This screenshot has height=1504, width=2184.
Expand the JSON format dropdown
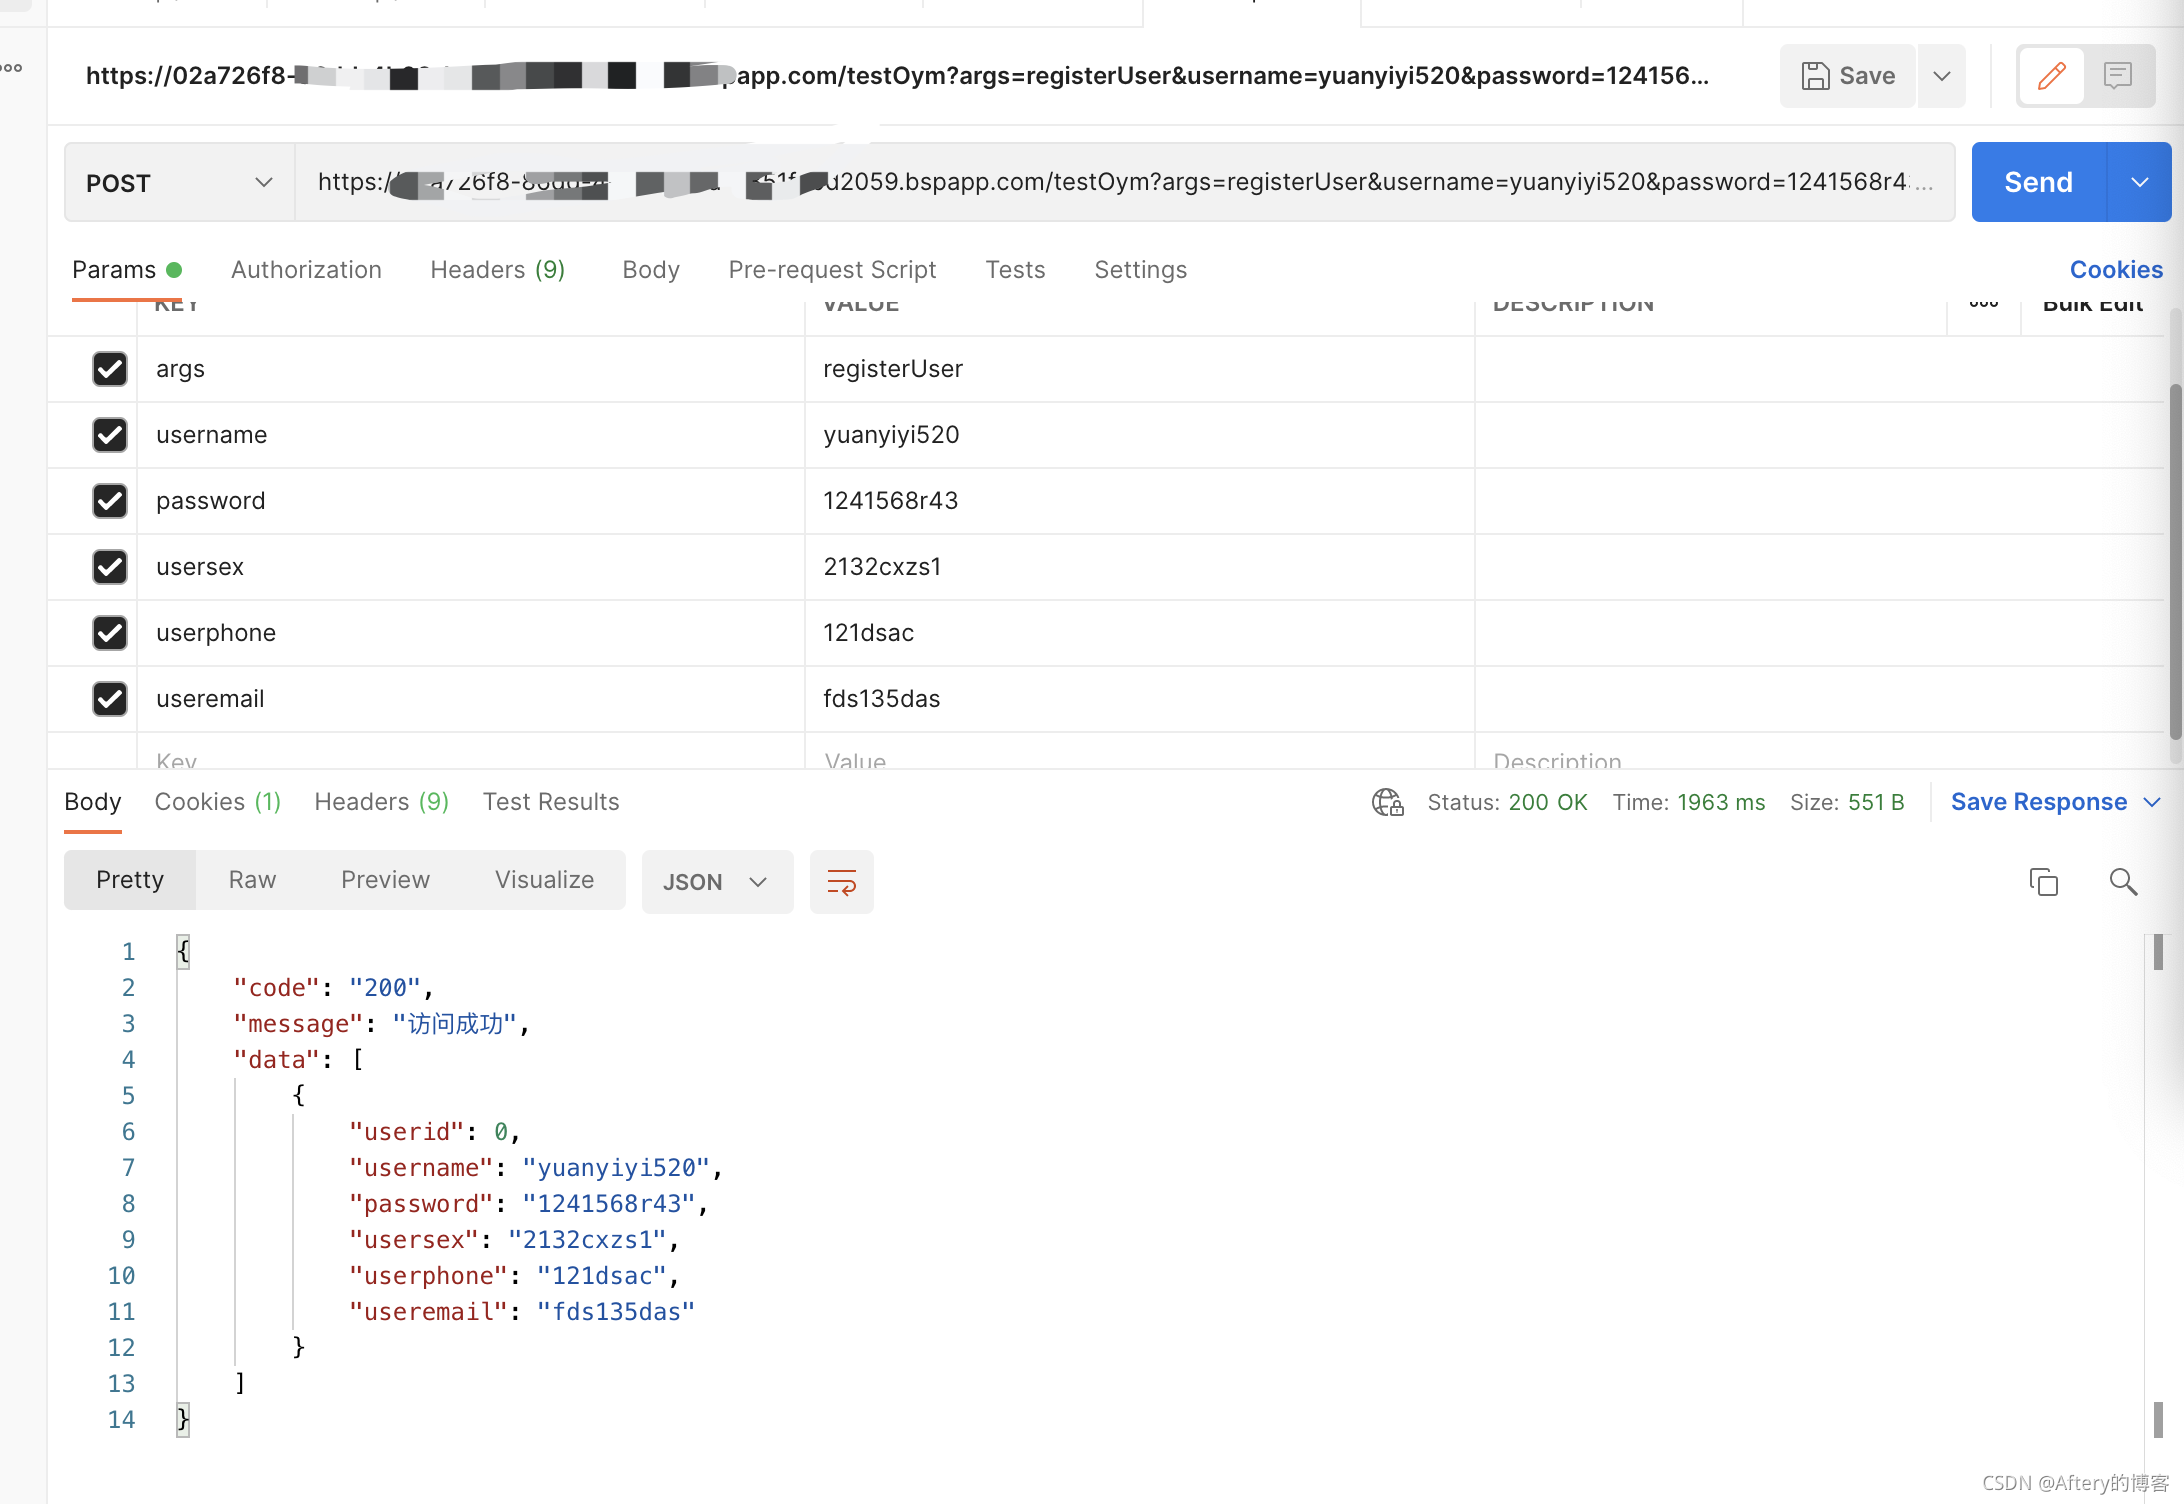click(716, 882)
